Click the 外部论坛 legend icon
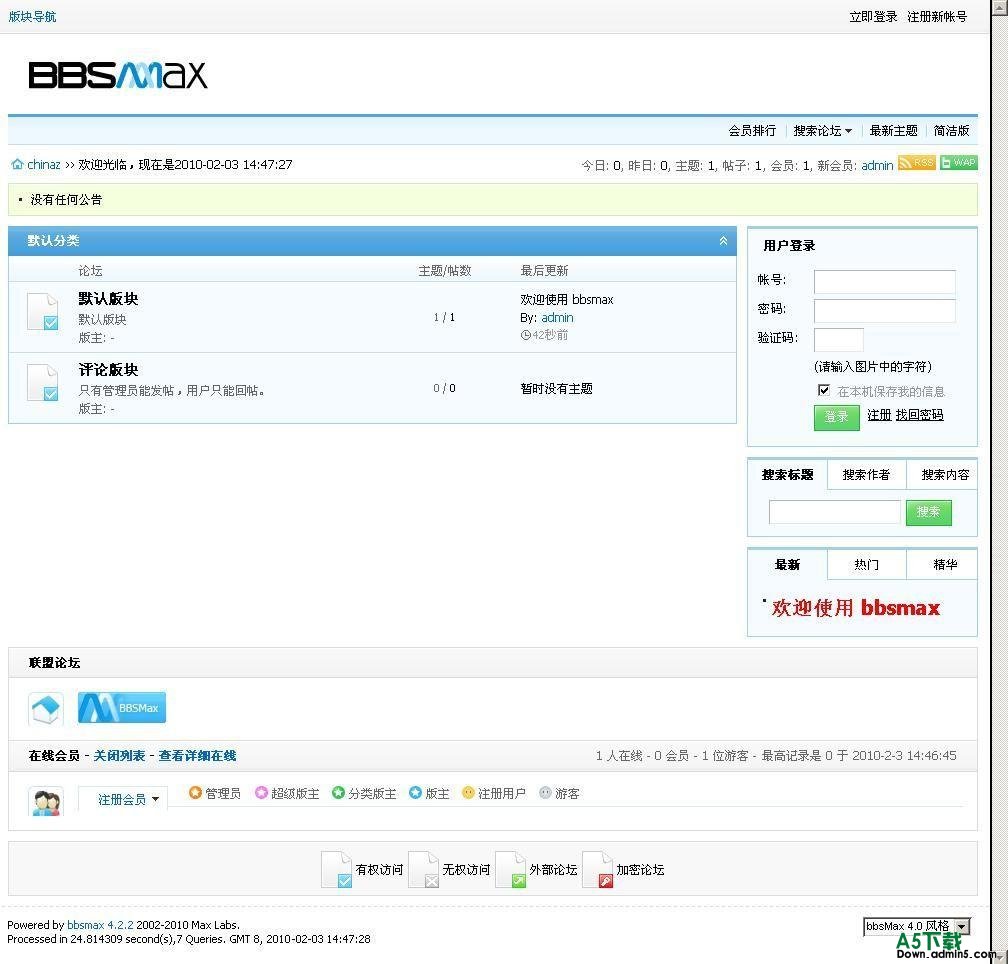1008x964 pixels. click(x=511, y=870)
